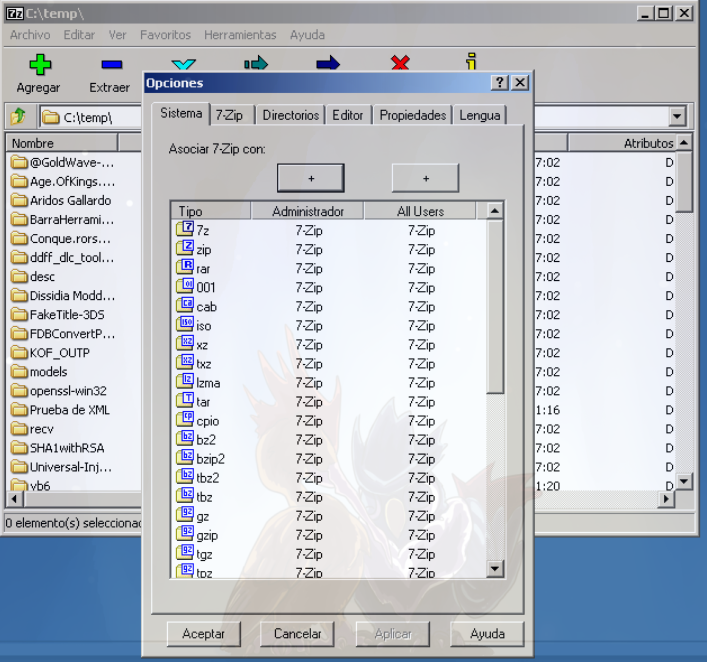707x662 pixels.
Task: Select the 7z file type icon
Action: point(184,229)
